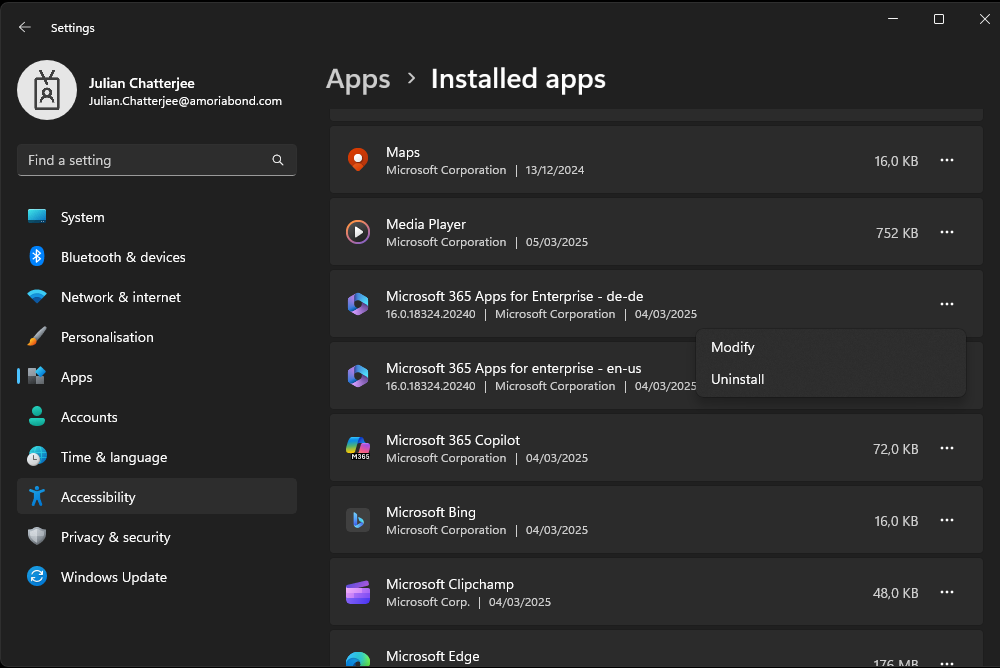
Task: Toggle more options for Microsoft 365 de-de
Action: click(947, 304)
